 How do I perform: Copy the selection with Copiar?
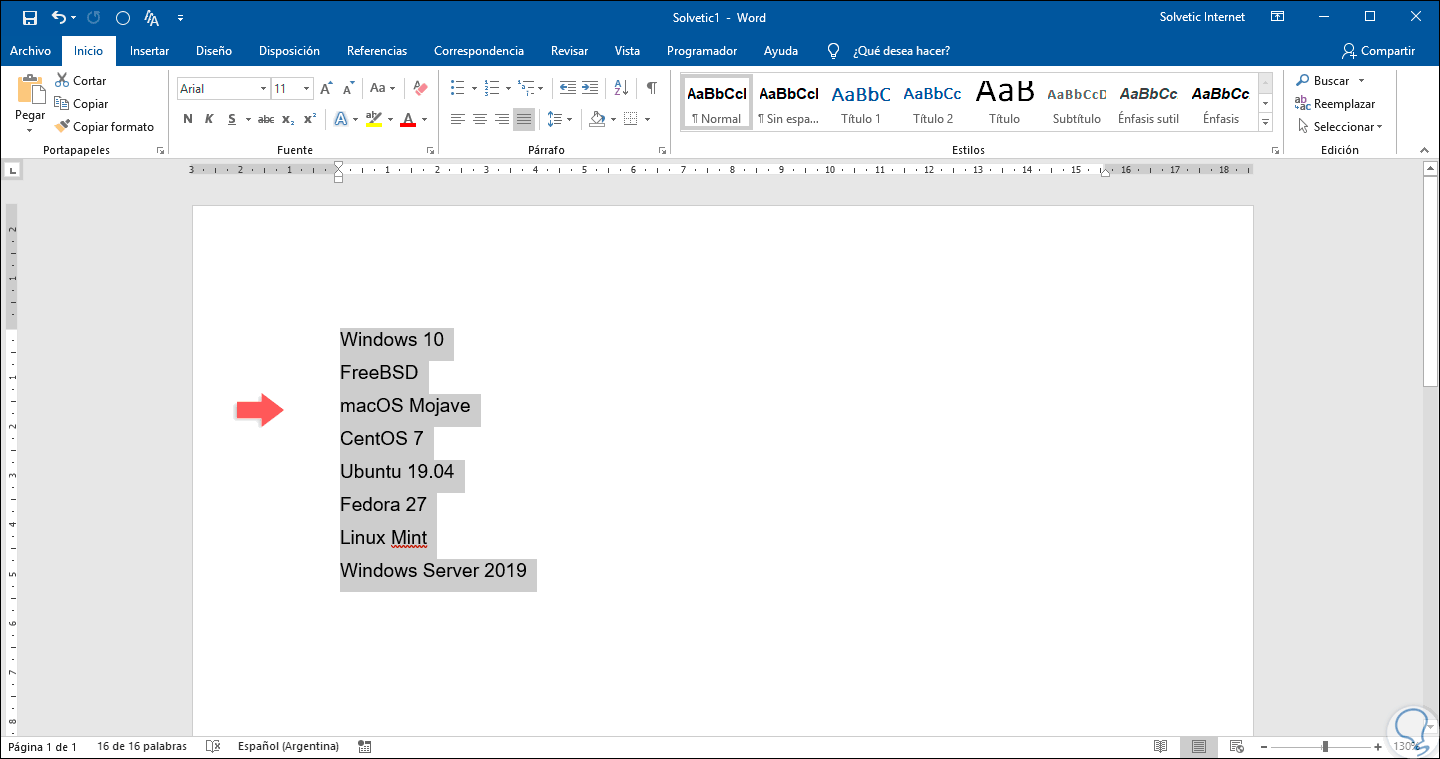click(81, 104)
